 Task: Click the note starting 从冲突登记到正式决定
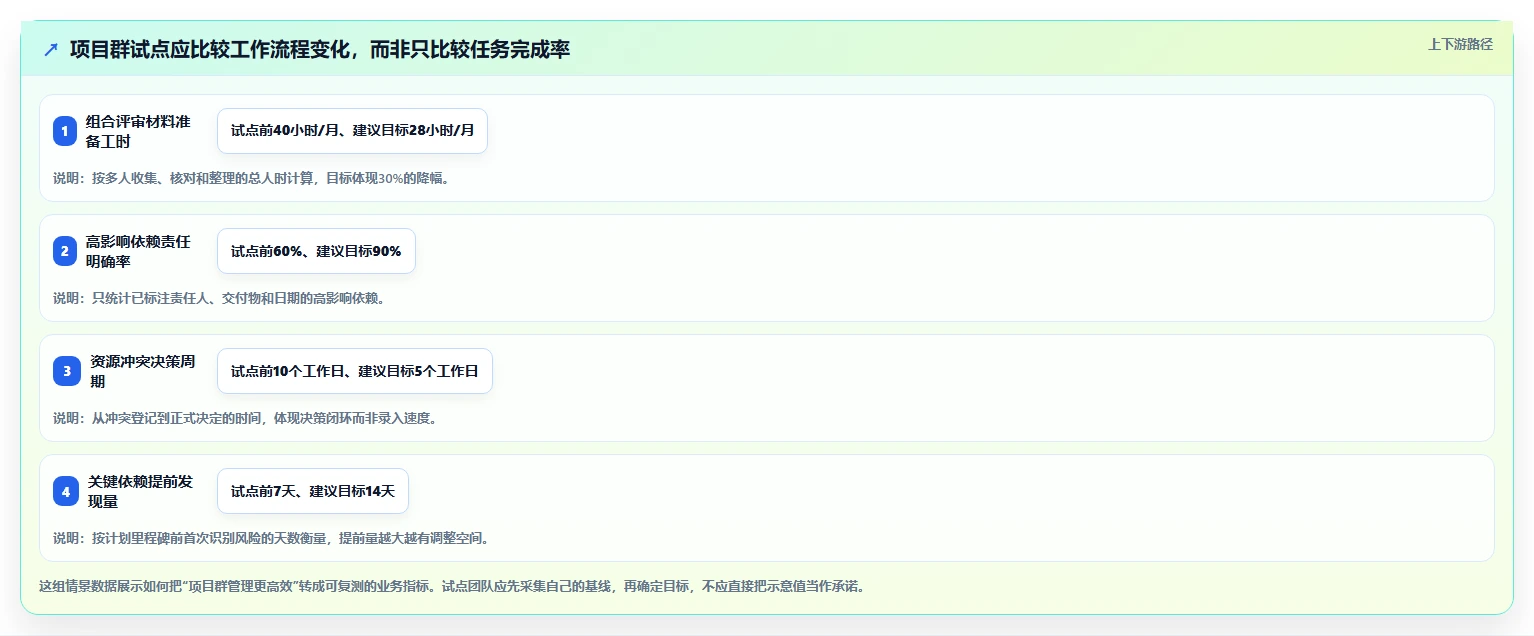[x=245, y=418]
